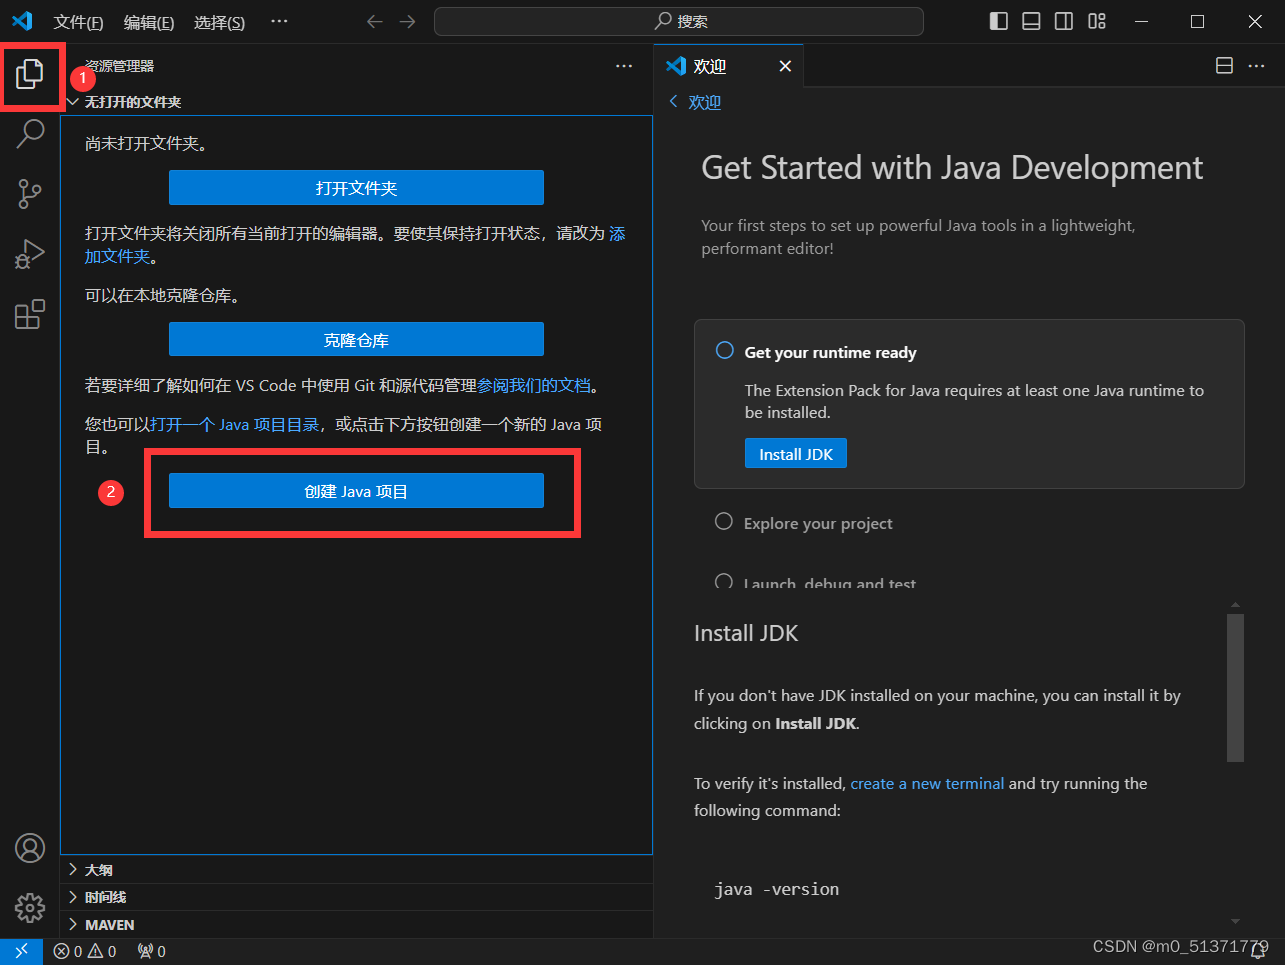
Task: Click the 资源管理器 panel title
Action: [119, 66]
